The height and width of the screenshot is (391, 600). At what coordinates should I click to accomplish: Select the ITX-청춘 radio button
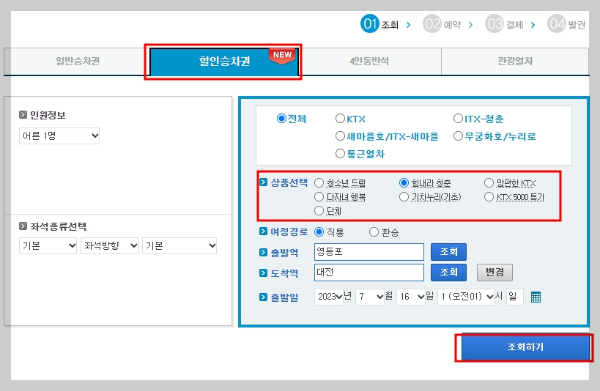click(x=458, y=118)
